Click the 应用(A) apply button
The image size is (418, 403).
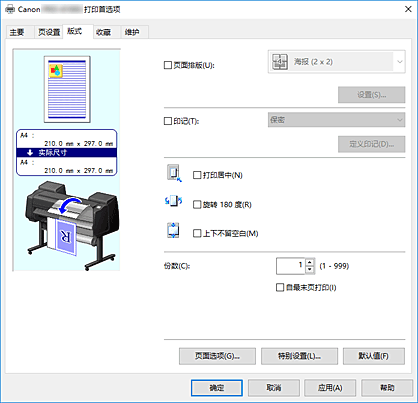[x=330, y=388]
